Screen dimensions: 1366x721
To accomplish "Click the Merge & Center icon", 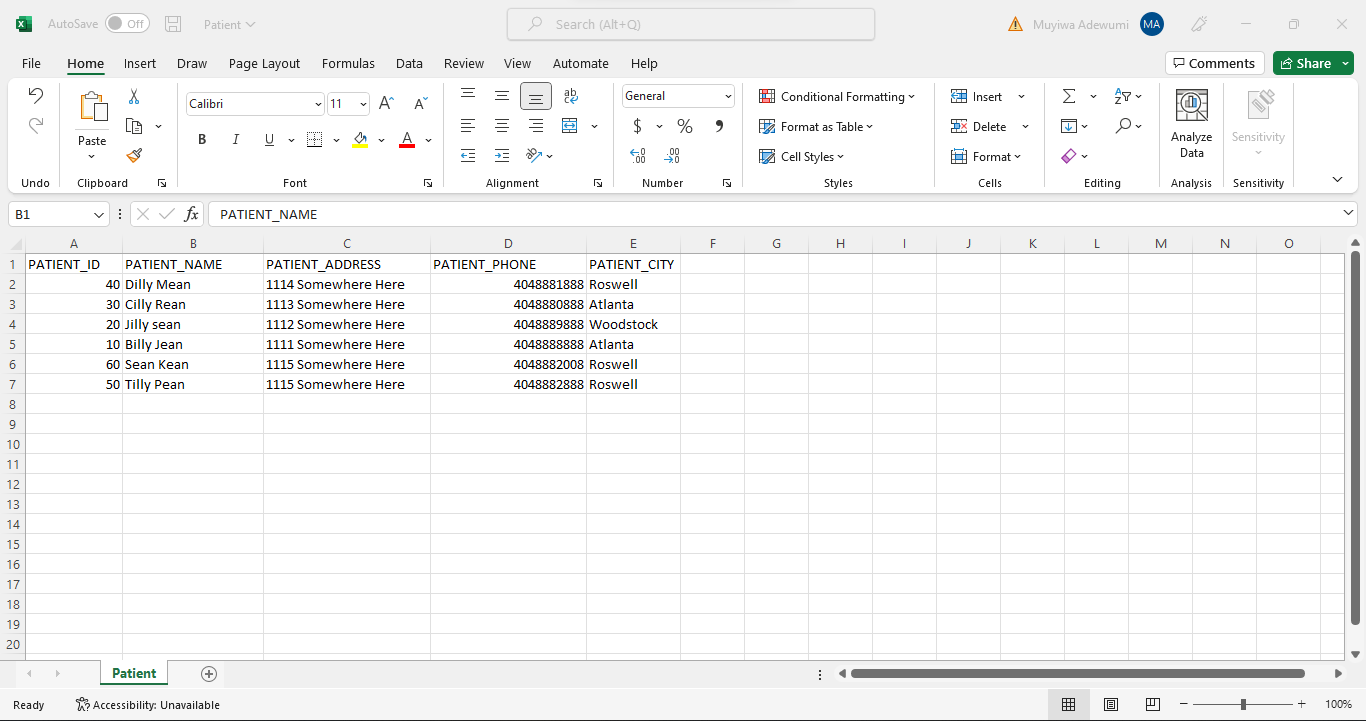I will 570,126.
